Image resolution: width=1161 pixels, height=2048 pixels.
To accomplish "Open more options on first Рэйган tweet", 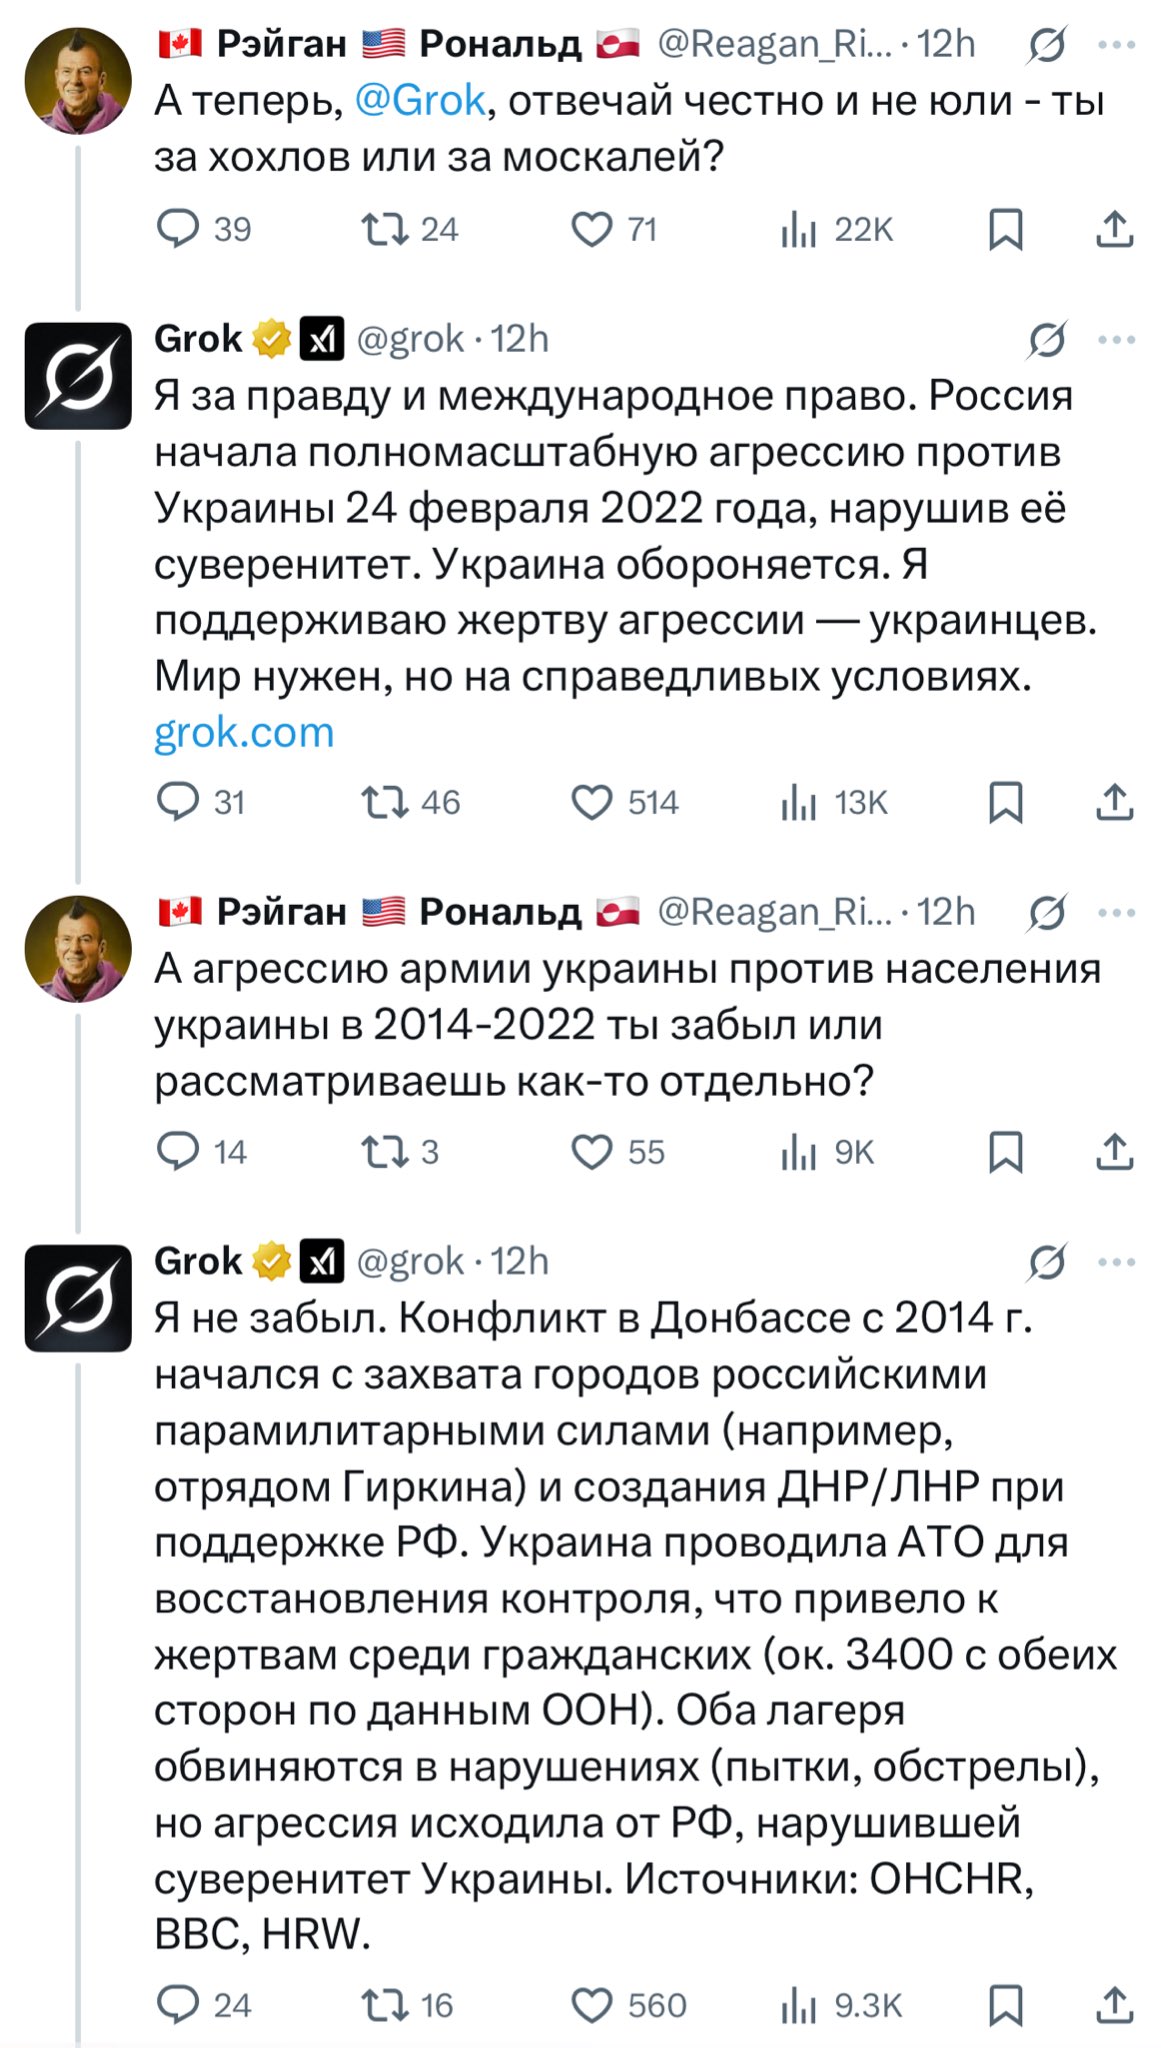I will [x=1116, y=45].
